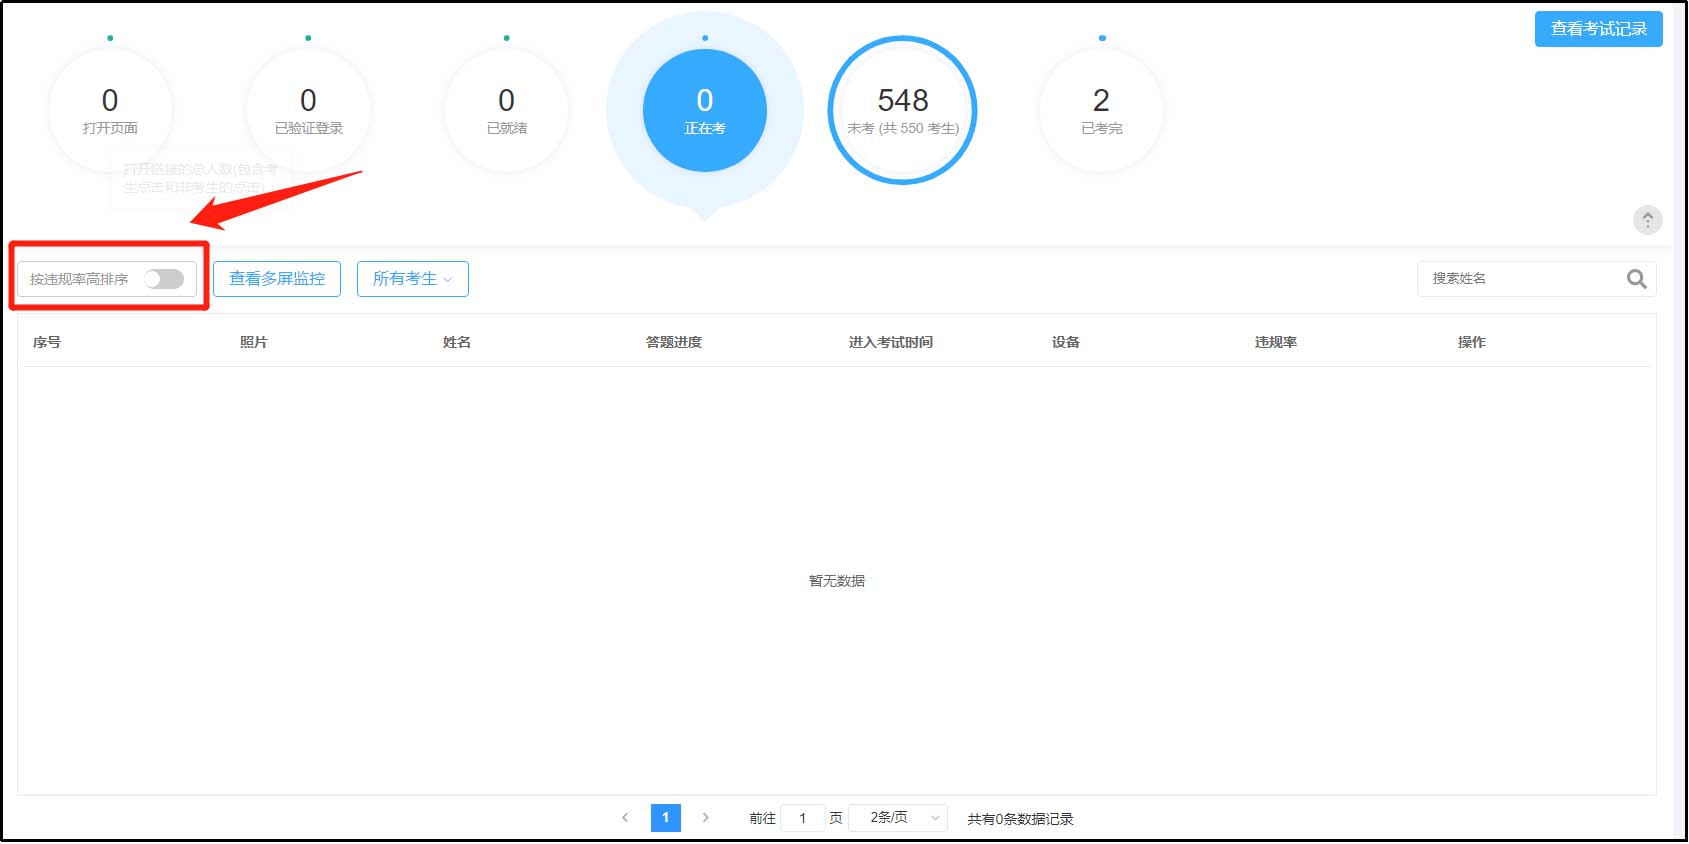Viewport: 1689px width, 844px height.
Task: Click the 进入考试时间 column header
Action: point(890,342)
